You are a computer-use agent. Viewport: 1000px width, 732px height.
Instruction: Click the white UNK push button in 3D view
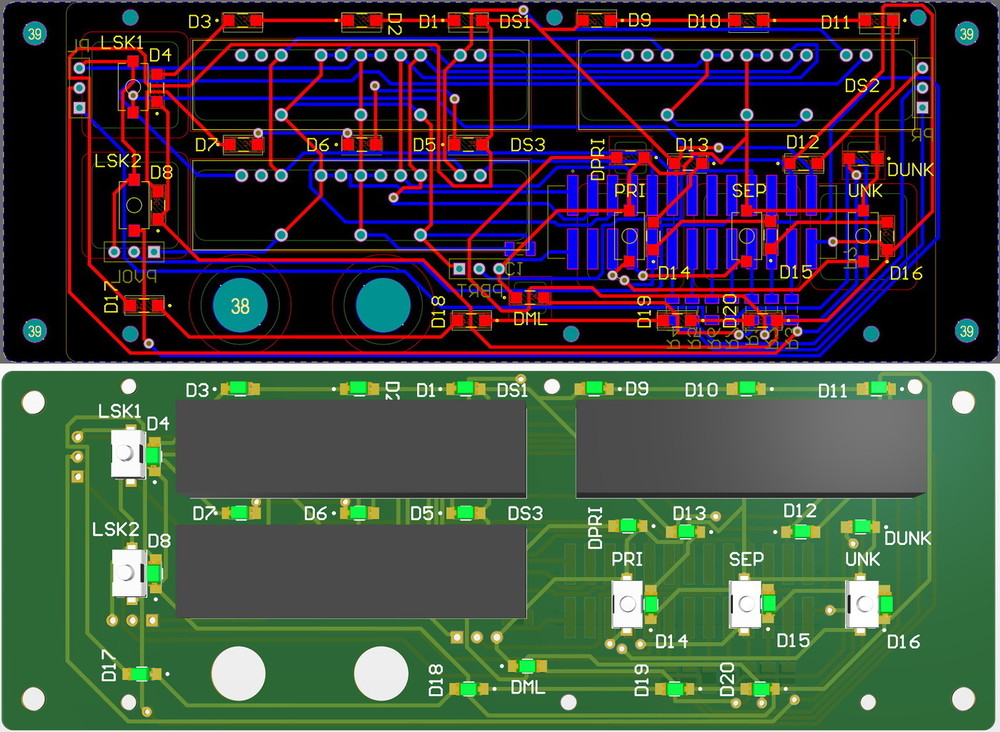862,604
